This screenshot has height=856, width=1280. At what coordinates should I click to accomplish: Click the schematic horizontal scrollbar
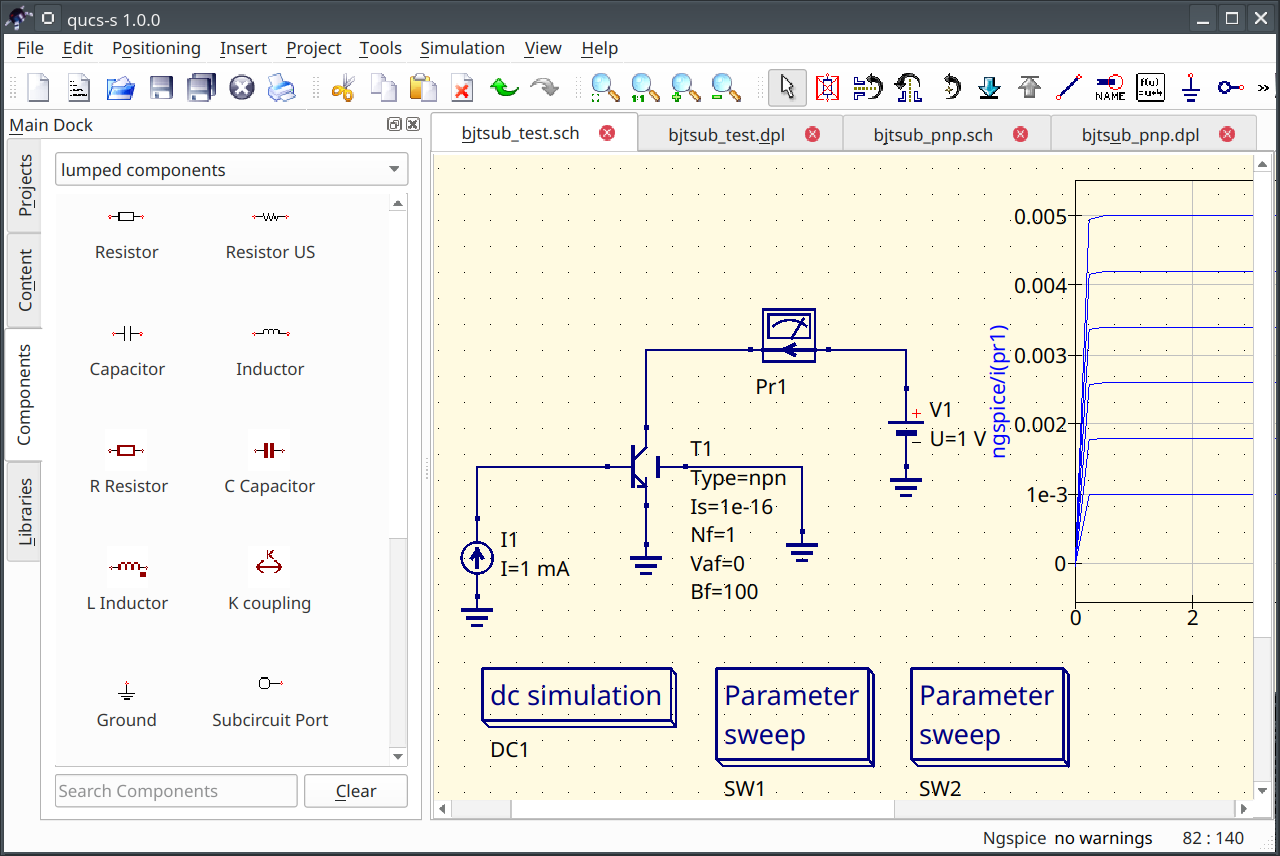[700, 808]
